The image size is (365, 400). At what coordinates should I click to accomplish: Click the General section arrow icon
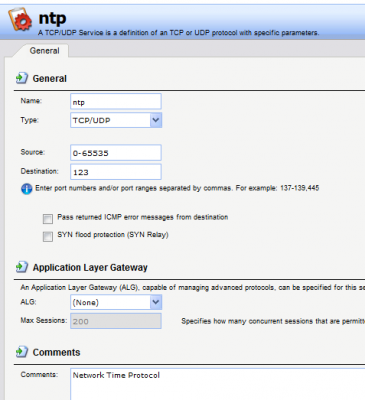point(22,78)
